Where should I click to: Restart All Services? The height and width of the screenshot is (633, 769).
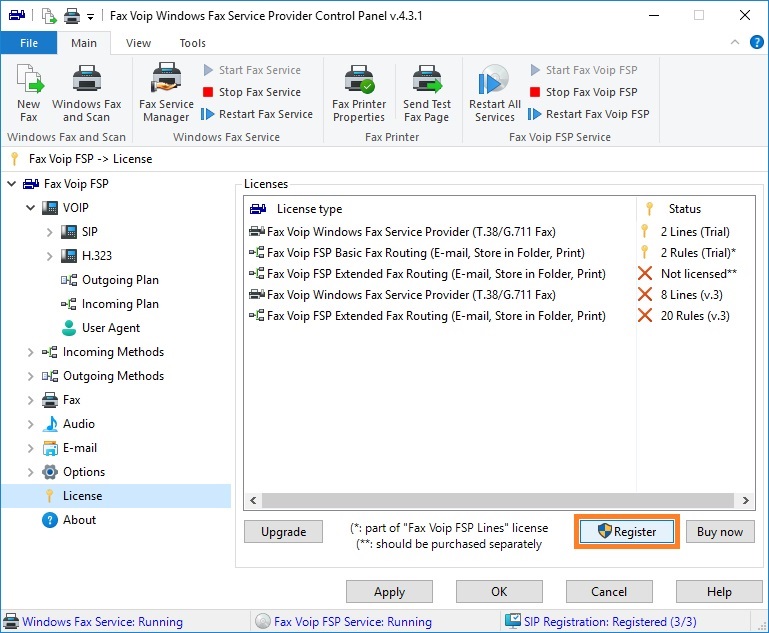(x=495, y=93)
